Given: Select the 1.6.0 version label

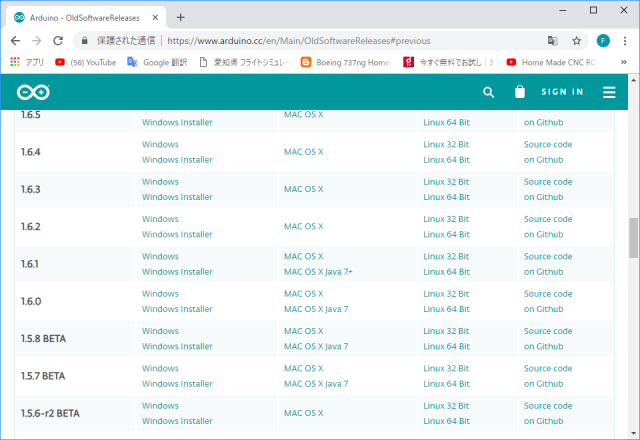Looking at the screenshot, I should 31,302.
